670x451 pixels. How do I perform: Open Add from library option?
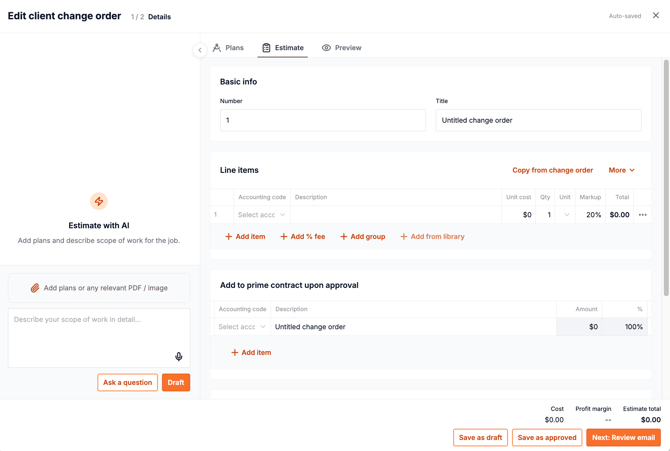click(x=432, y=237)
